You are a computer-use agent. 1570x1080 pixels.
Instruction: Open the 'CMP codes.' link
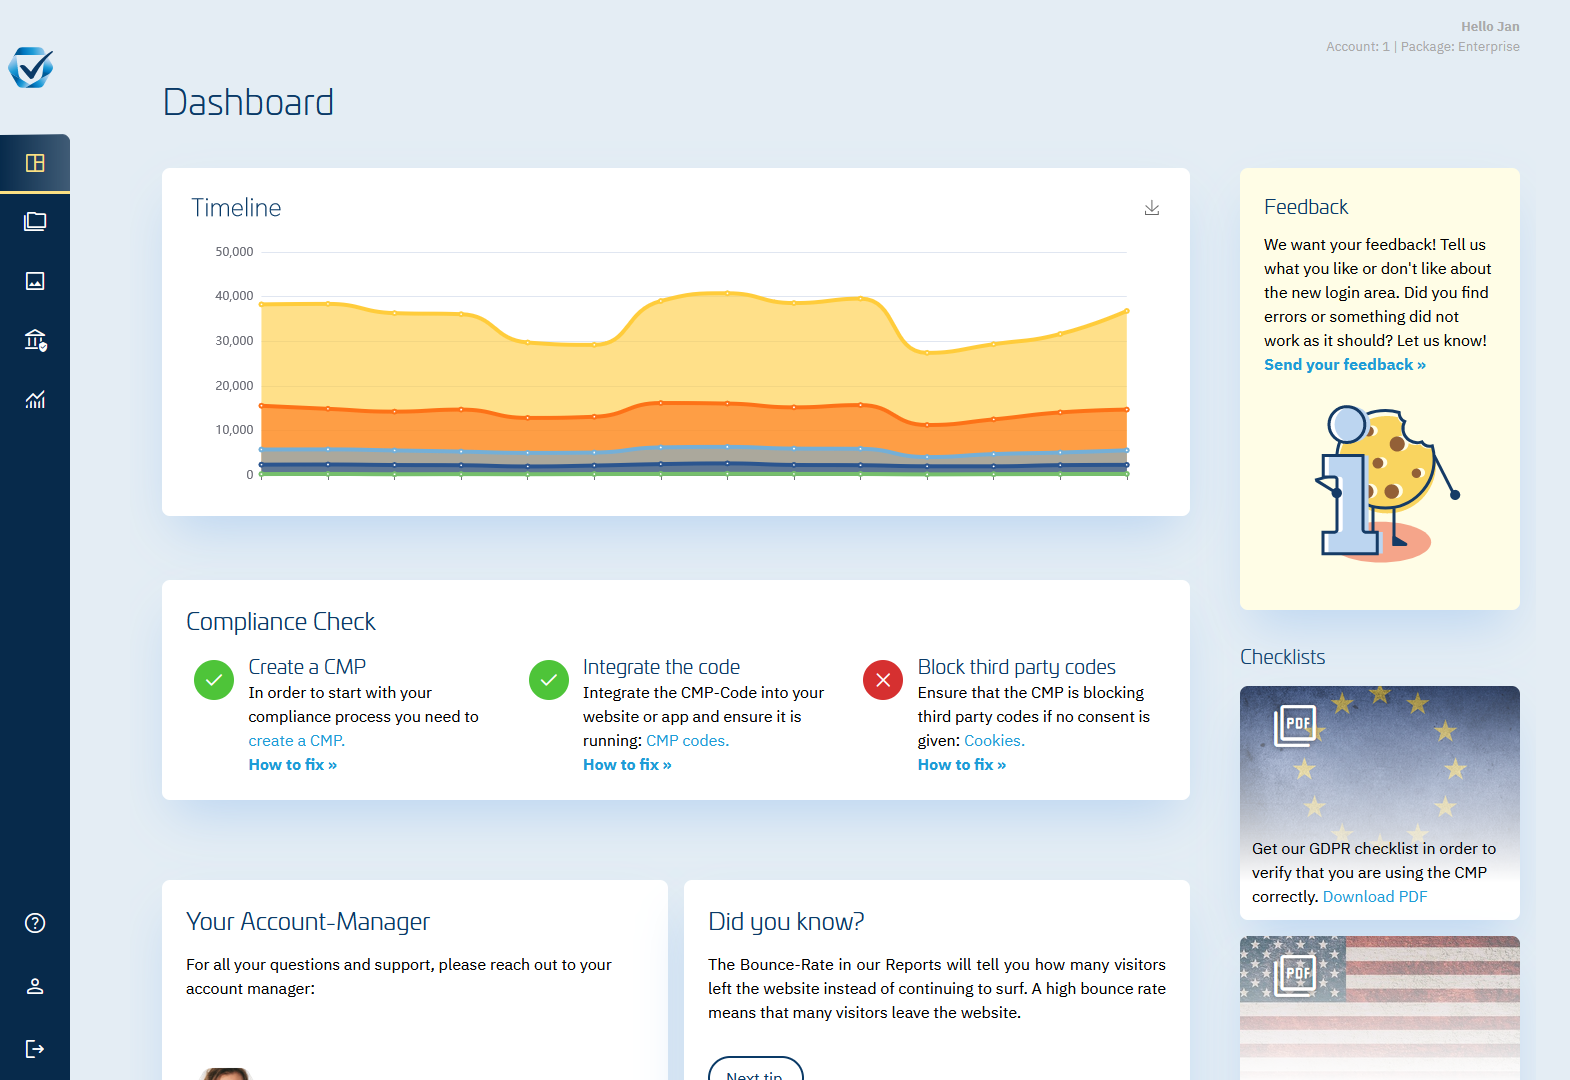point(688,741)
